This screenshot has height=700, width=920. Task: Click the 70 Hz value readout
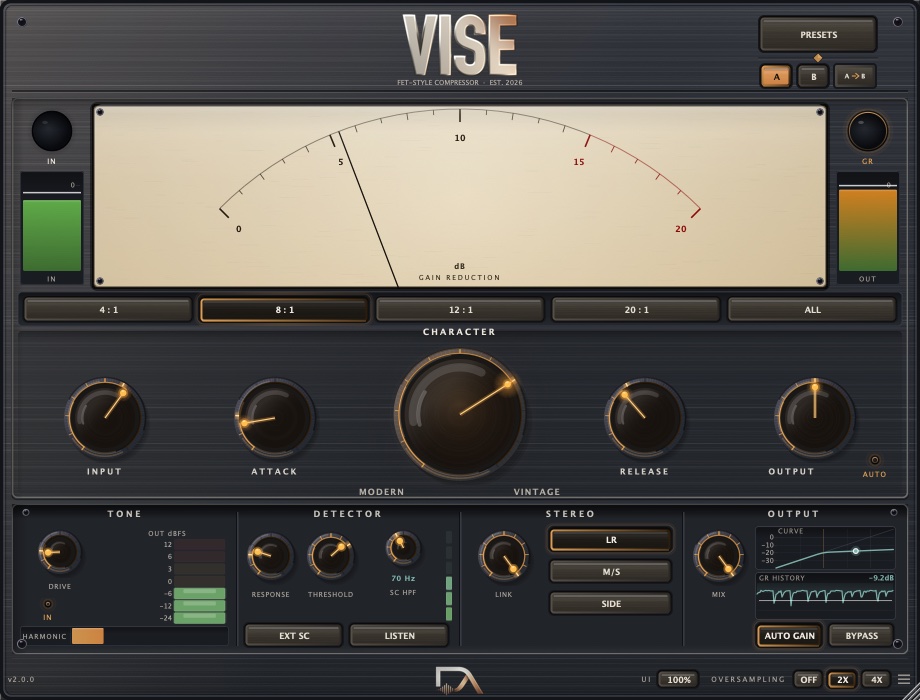(x=403, y=579)
